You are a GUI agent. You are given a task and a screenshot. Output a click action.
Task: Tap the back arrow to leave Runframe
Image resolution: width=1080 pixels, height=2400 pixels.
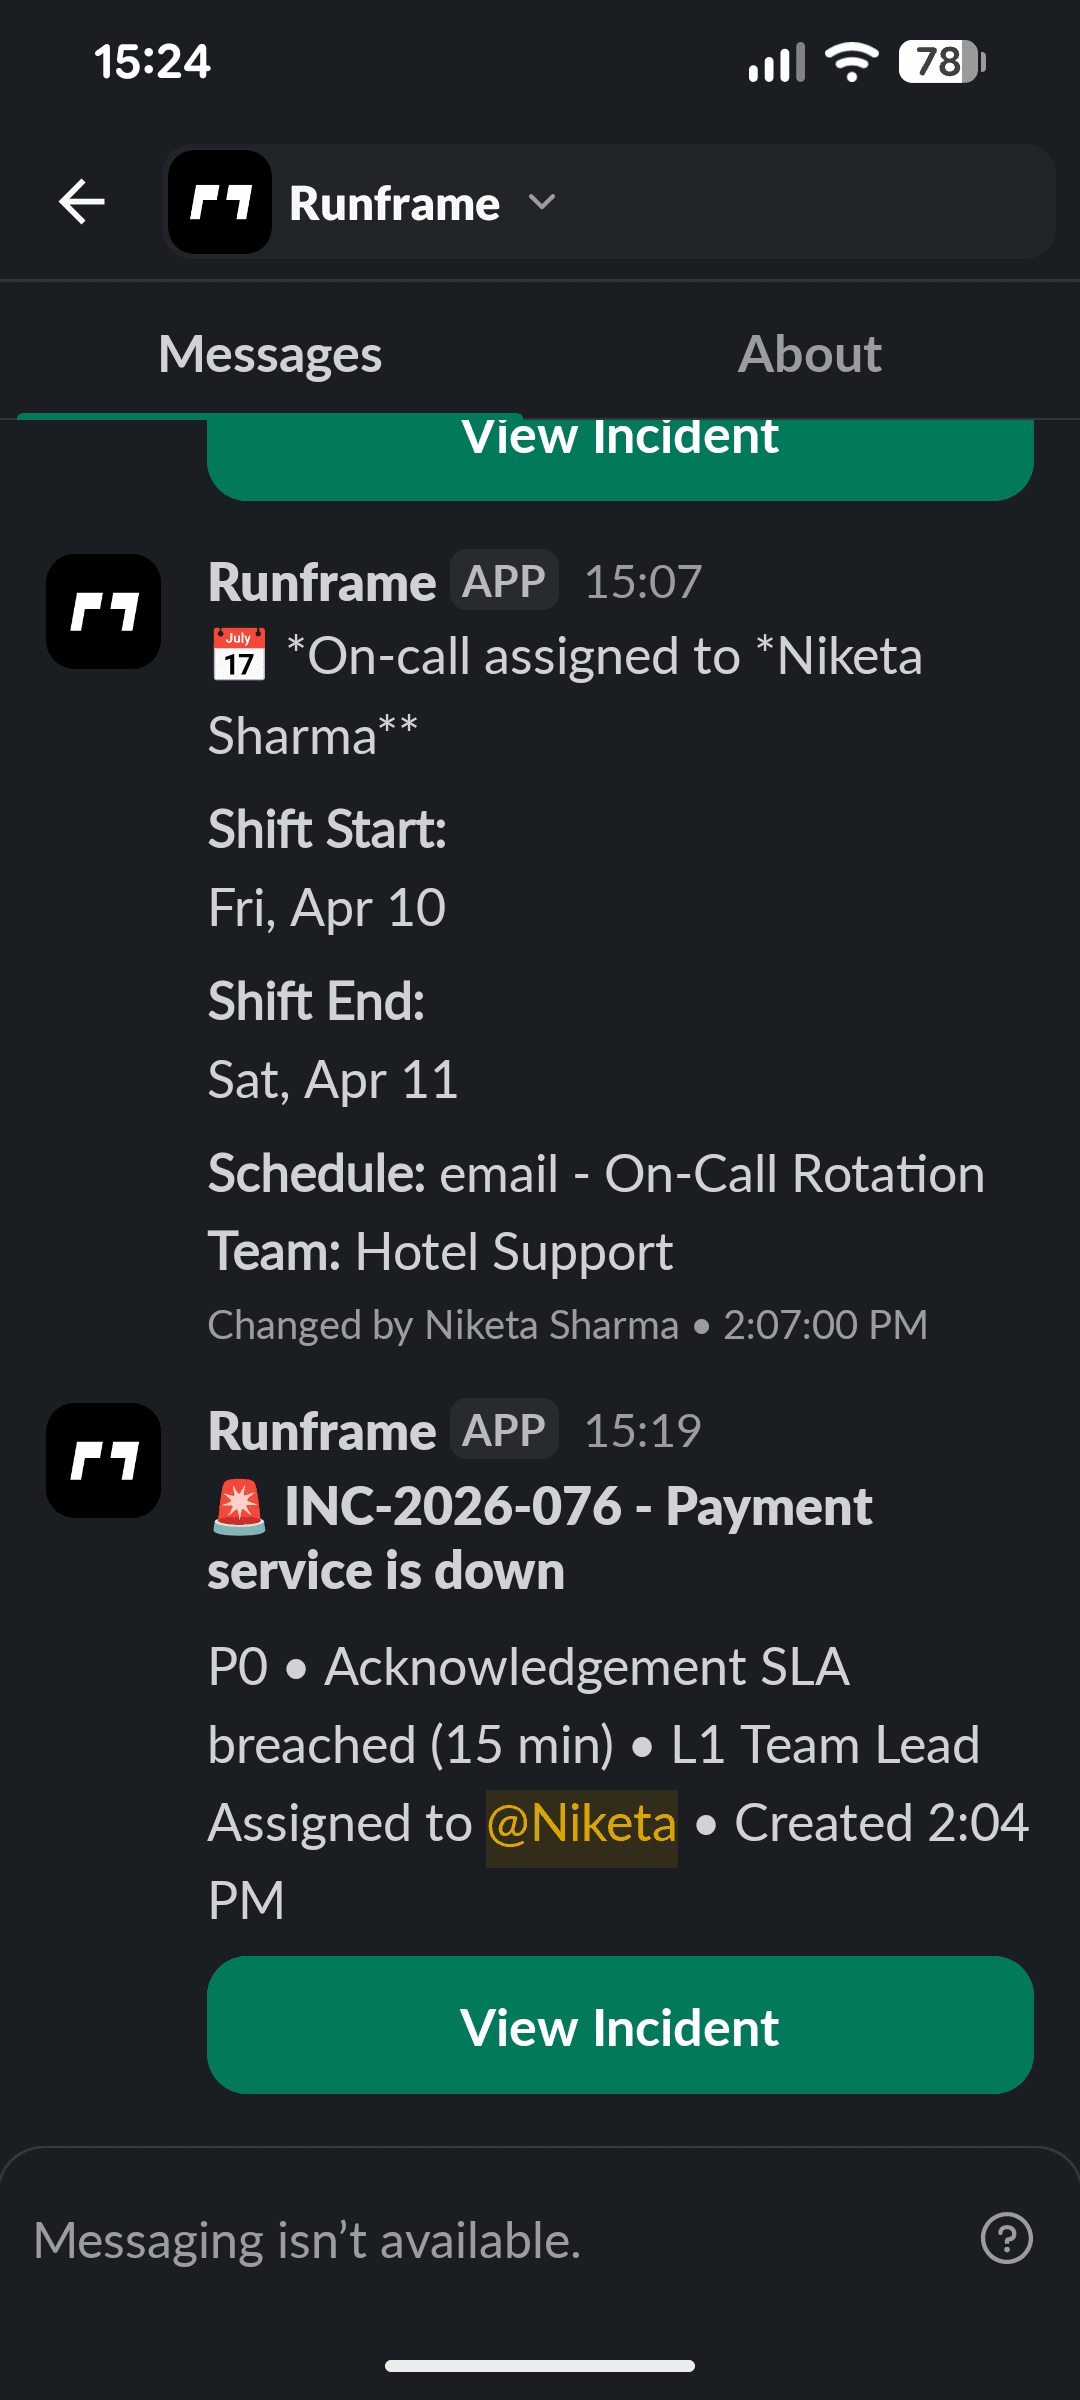80,201
